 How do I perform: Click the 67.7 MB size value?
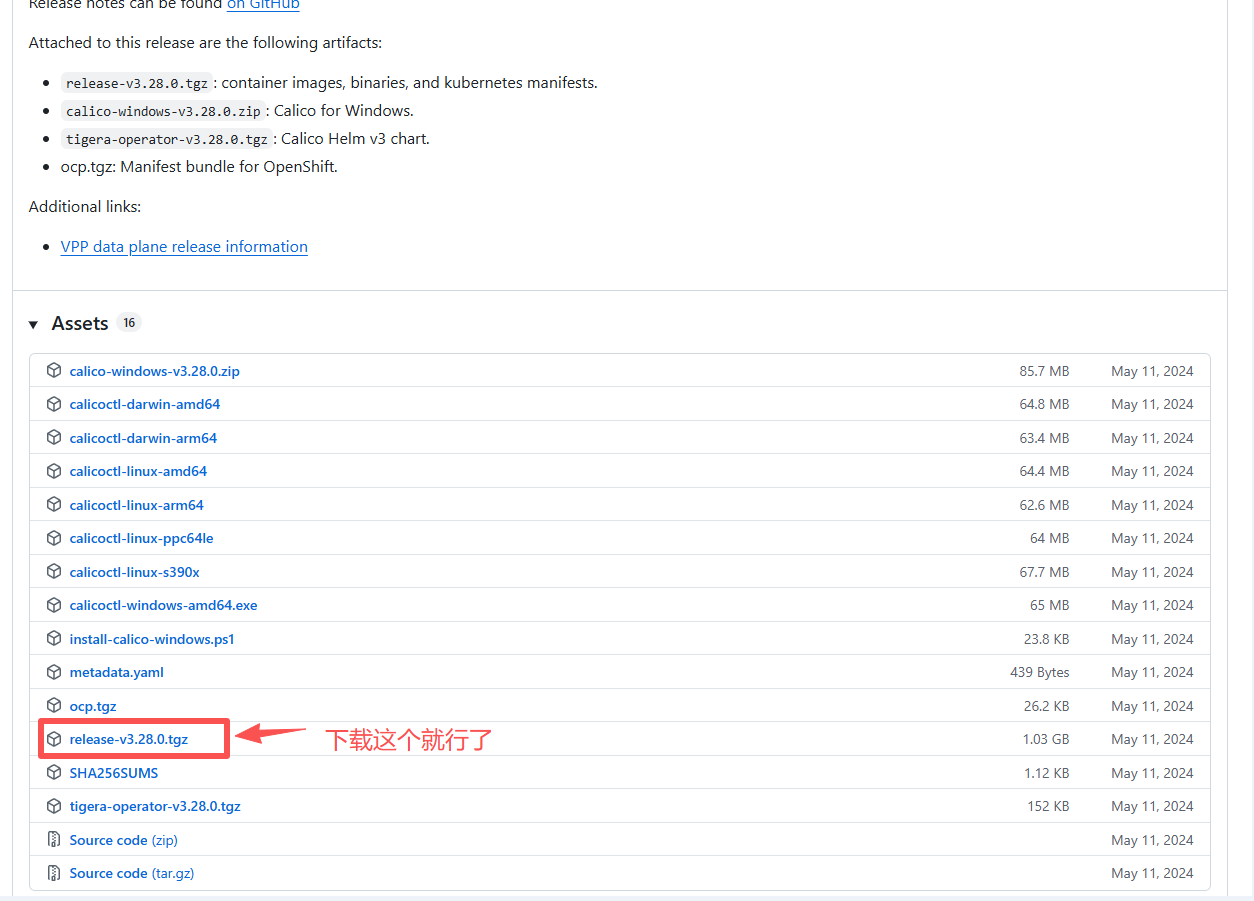[x=1044, y=572]
